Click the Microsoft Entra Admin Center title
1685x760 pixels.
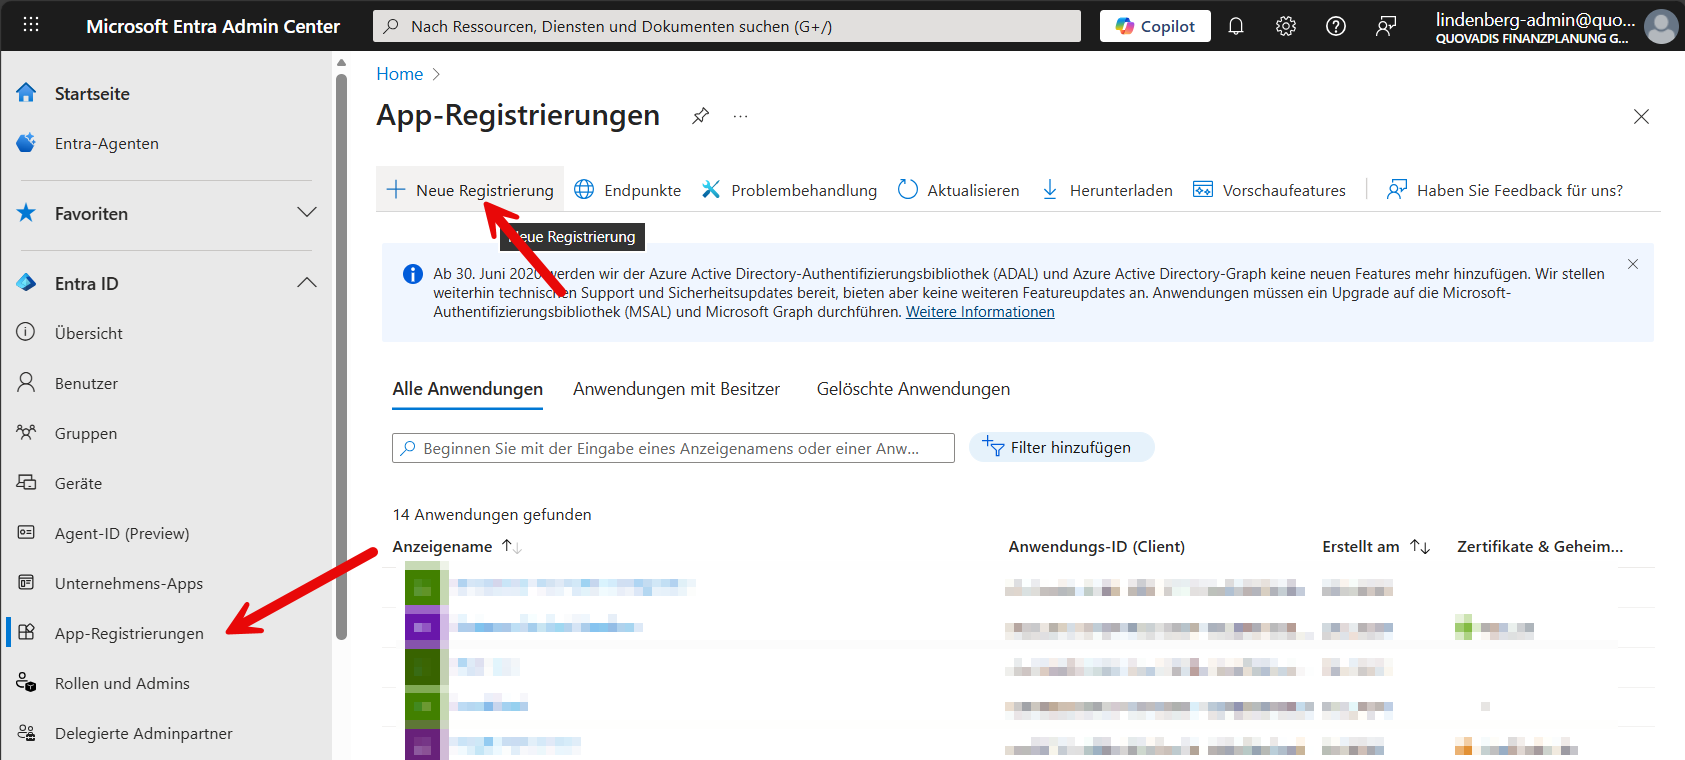pos(213,26)
